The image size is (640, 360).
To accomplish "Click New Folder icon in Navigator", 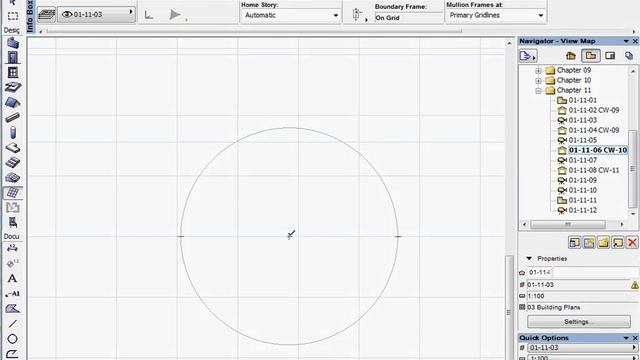I will [603, 242].
